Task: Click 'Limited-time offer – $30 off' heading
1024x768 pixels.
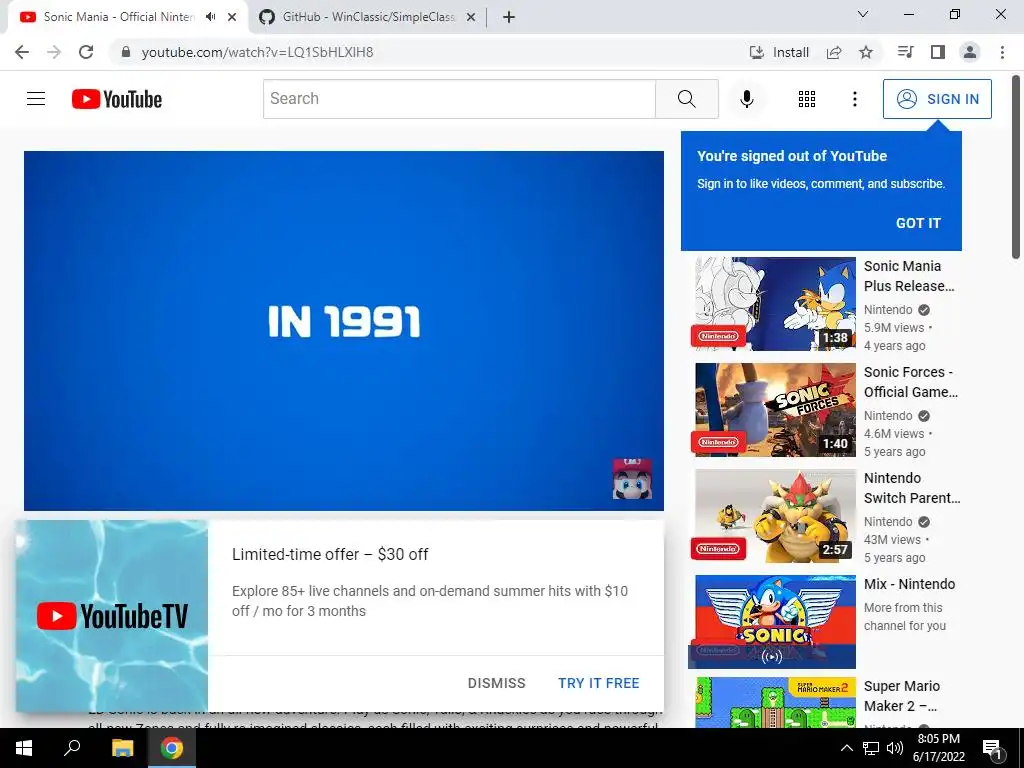Action: (x=330, y=554)
